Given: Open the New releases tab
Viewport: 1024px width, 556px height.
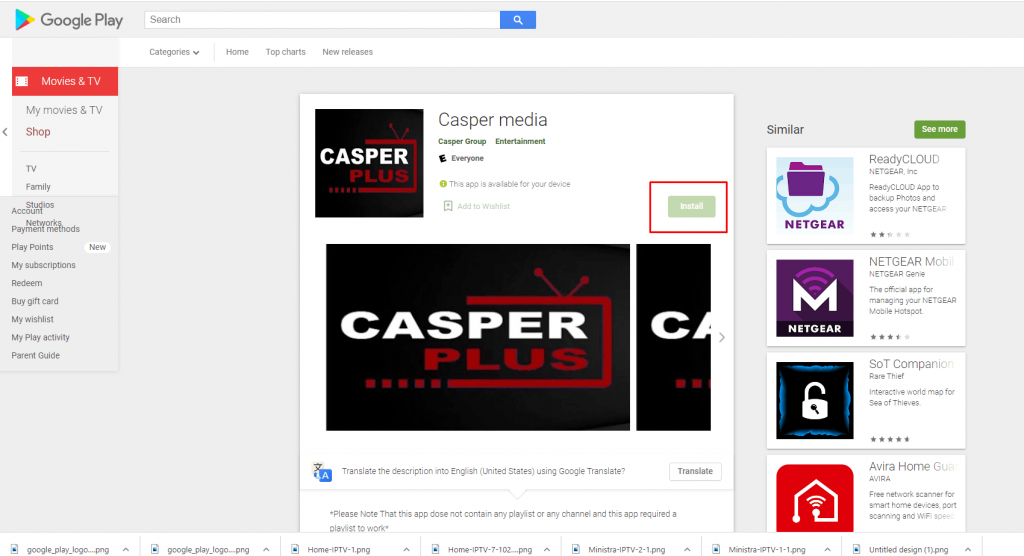Looking at the screenshot, I should (x=347, y=52).
